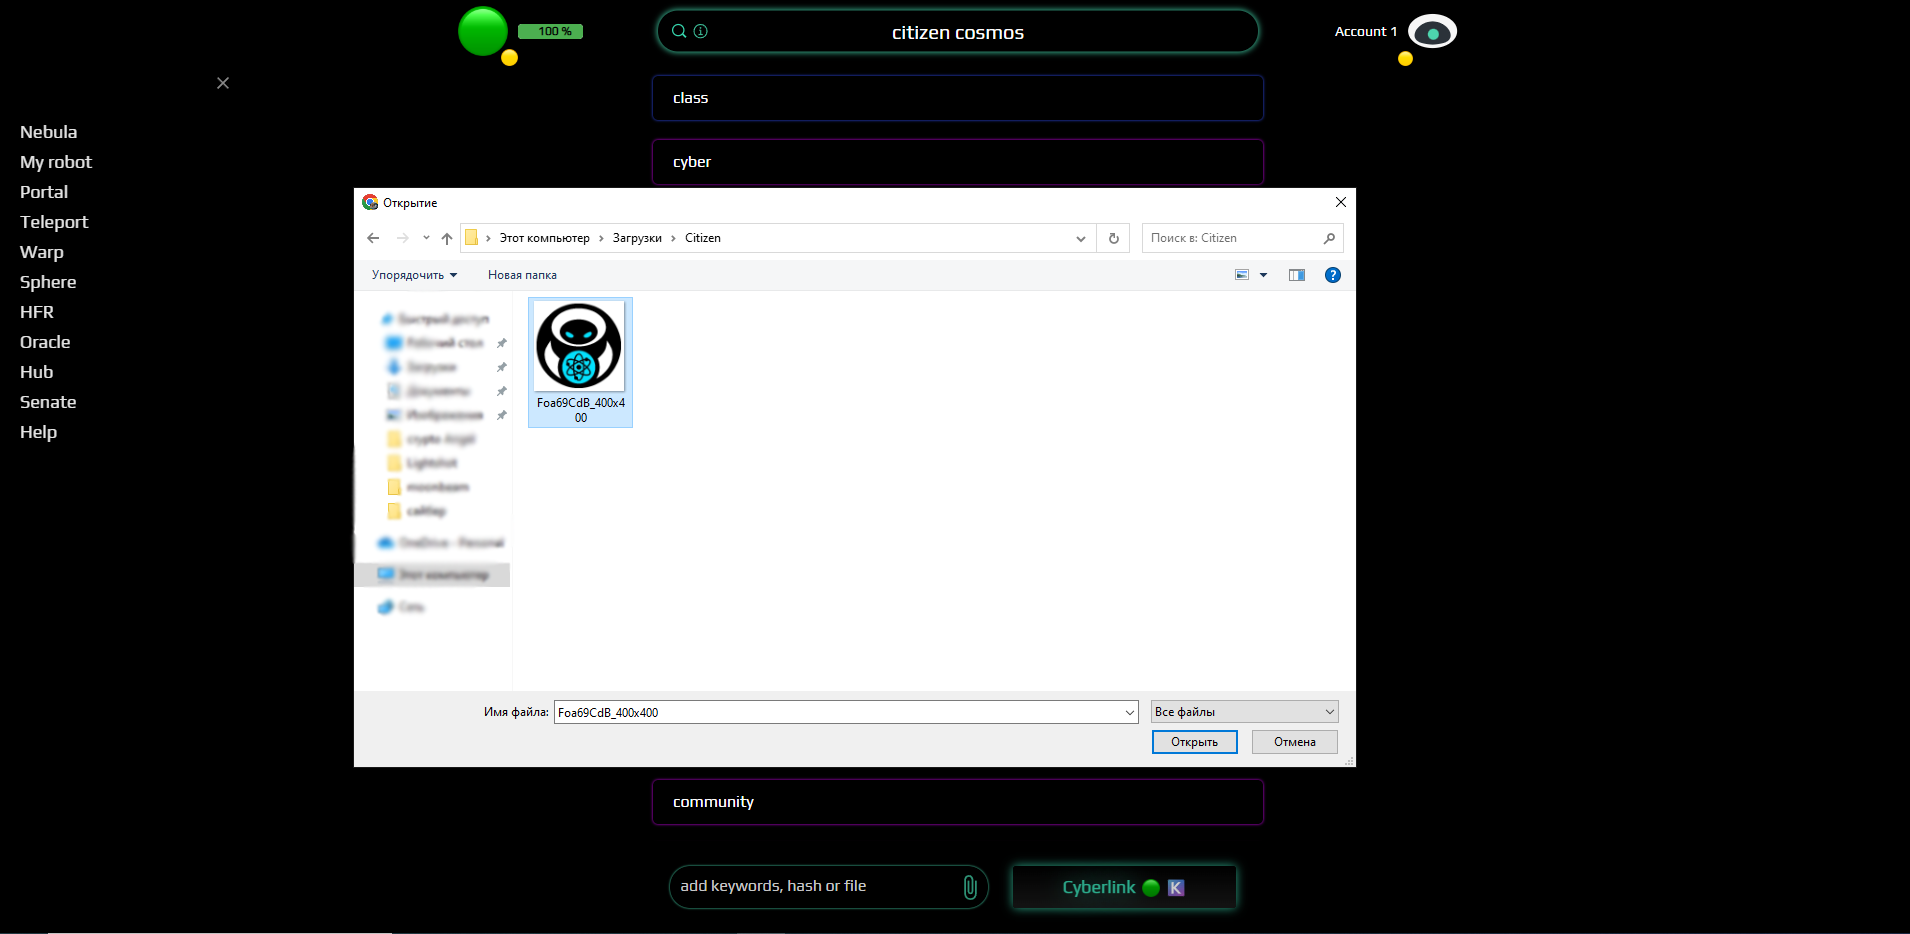This screenshot has height=934, width=1910.
Task: Close the left sidebar menu
Action: [x=223, y=83]
